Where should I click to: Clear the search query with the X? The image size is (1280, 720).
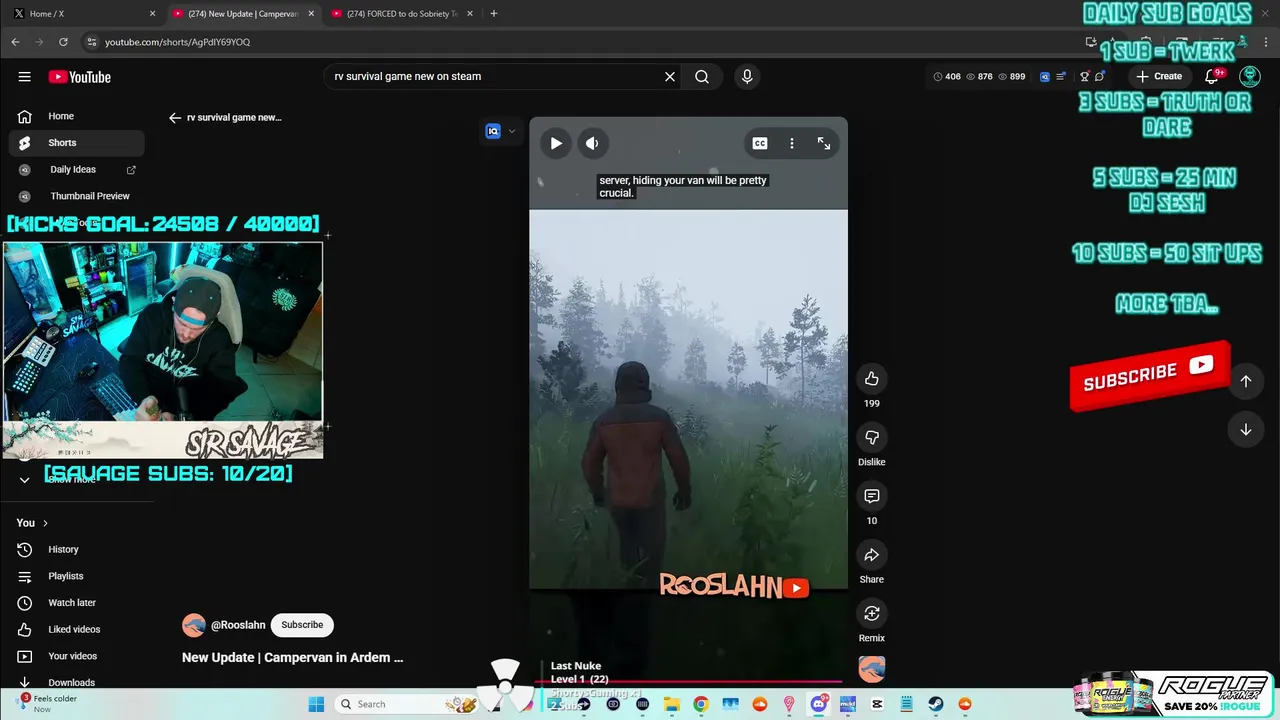[670, 76]
